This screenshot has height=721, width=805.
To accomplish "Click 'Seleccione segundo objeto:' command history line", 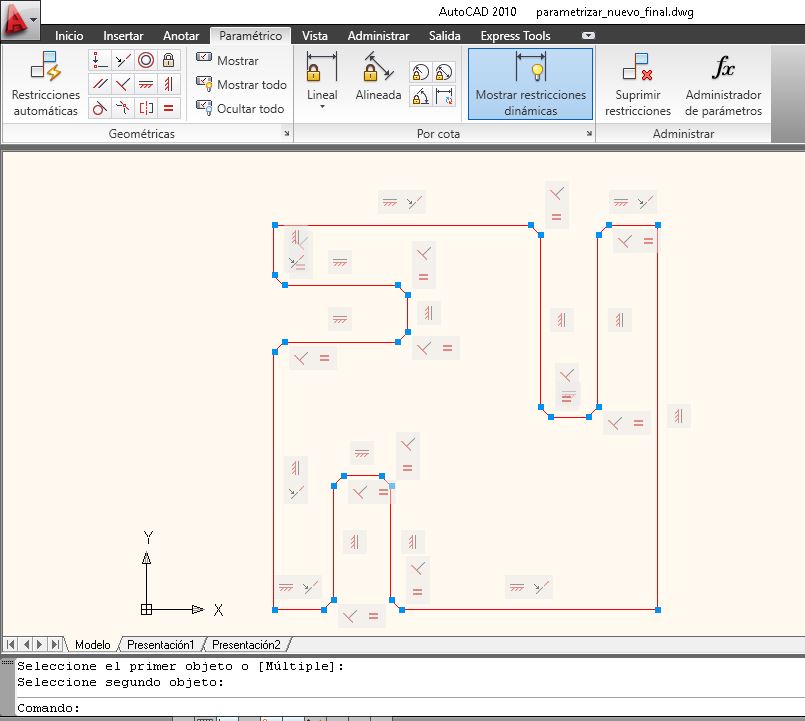I will pyautogui.click(x=121, y=682).
